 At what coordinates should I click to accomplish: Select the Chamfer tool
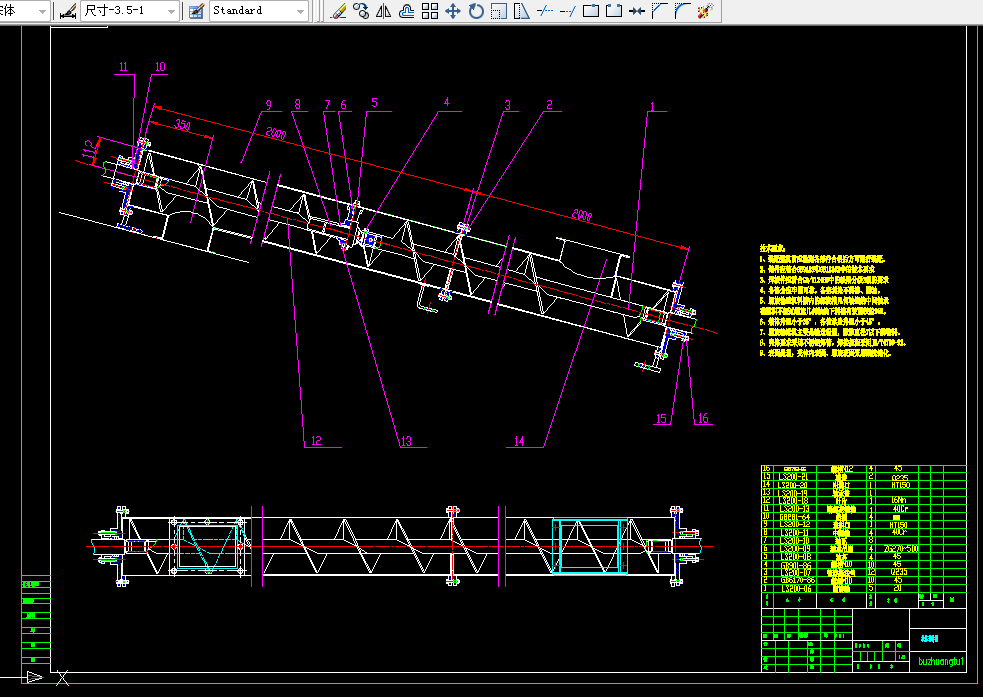(659, 11)
